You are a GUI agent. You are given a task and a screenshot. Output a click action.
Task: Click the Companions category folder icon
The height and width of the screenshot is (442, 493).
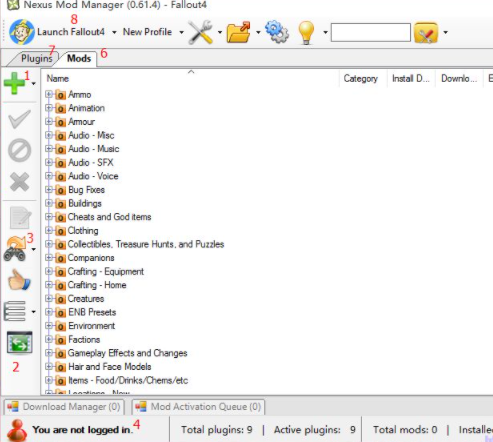(x=60, y=258)
